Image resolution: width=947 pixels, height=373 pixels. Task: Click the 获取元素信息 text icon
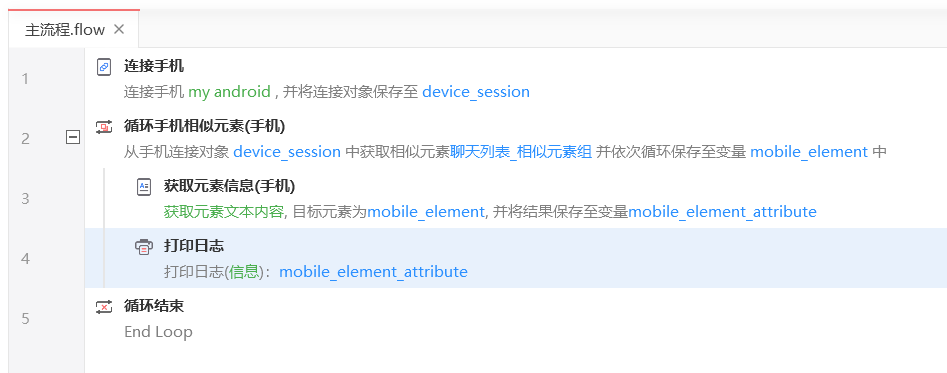coord(144,186)
